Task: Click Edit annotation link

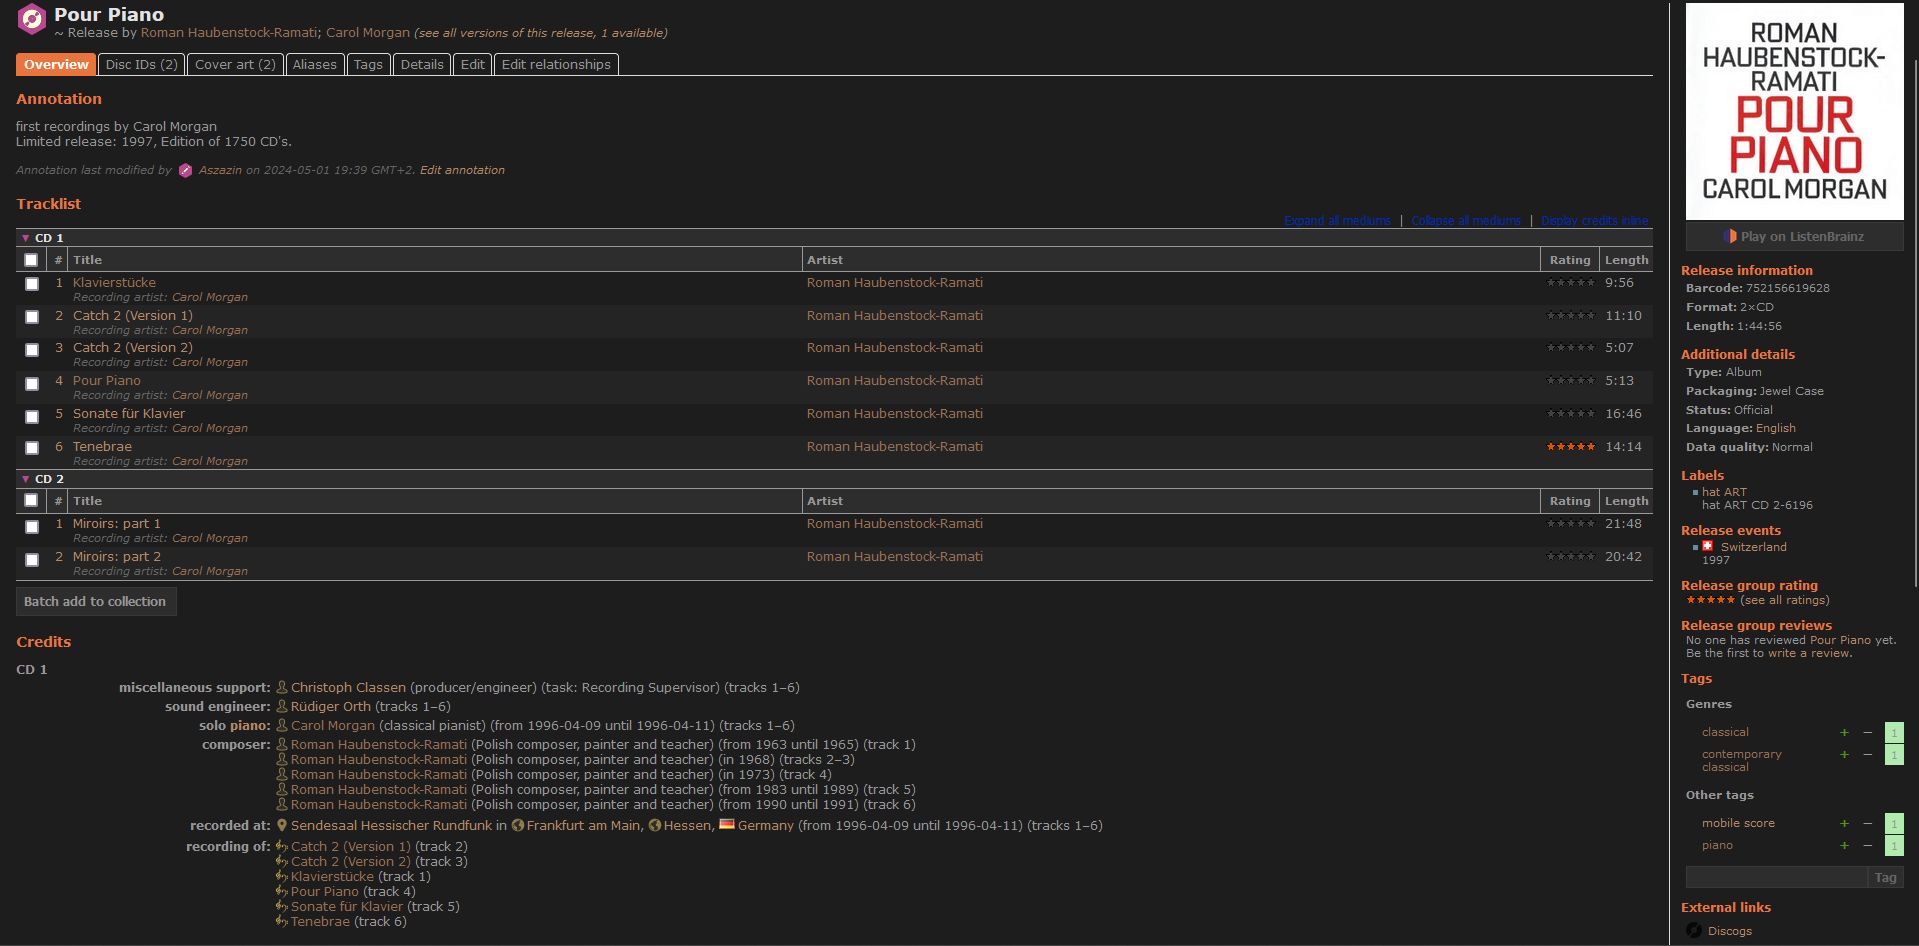Action: pos(462,171)
